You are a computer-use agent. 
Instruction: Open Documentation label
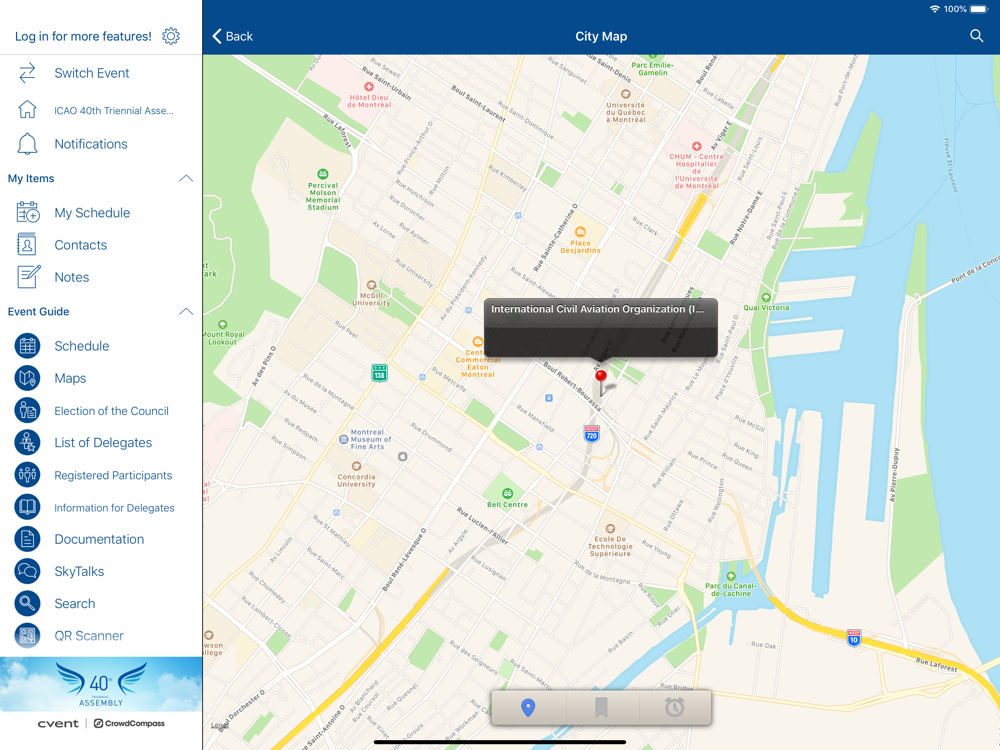(99, 540)
